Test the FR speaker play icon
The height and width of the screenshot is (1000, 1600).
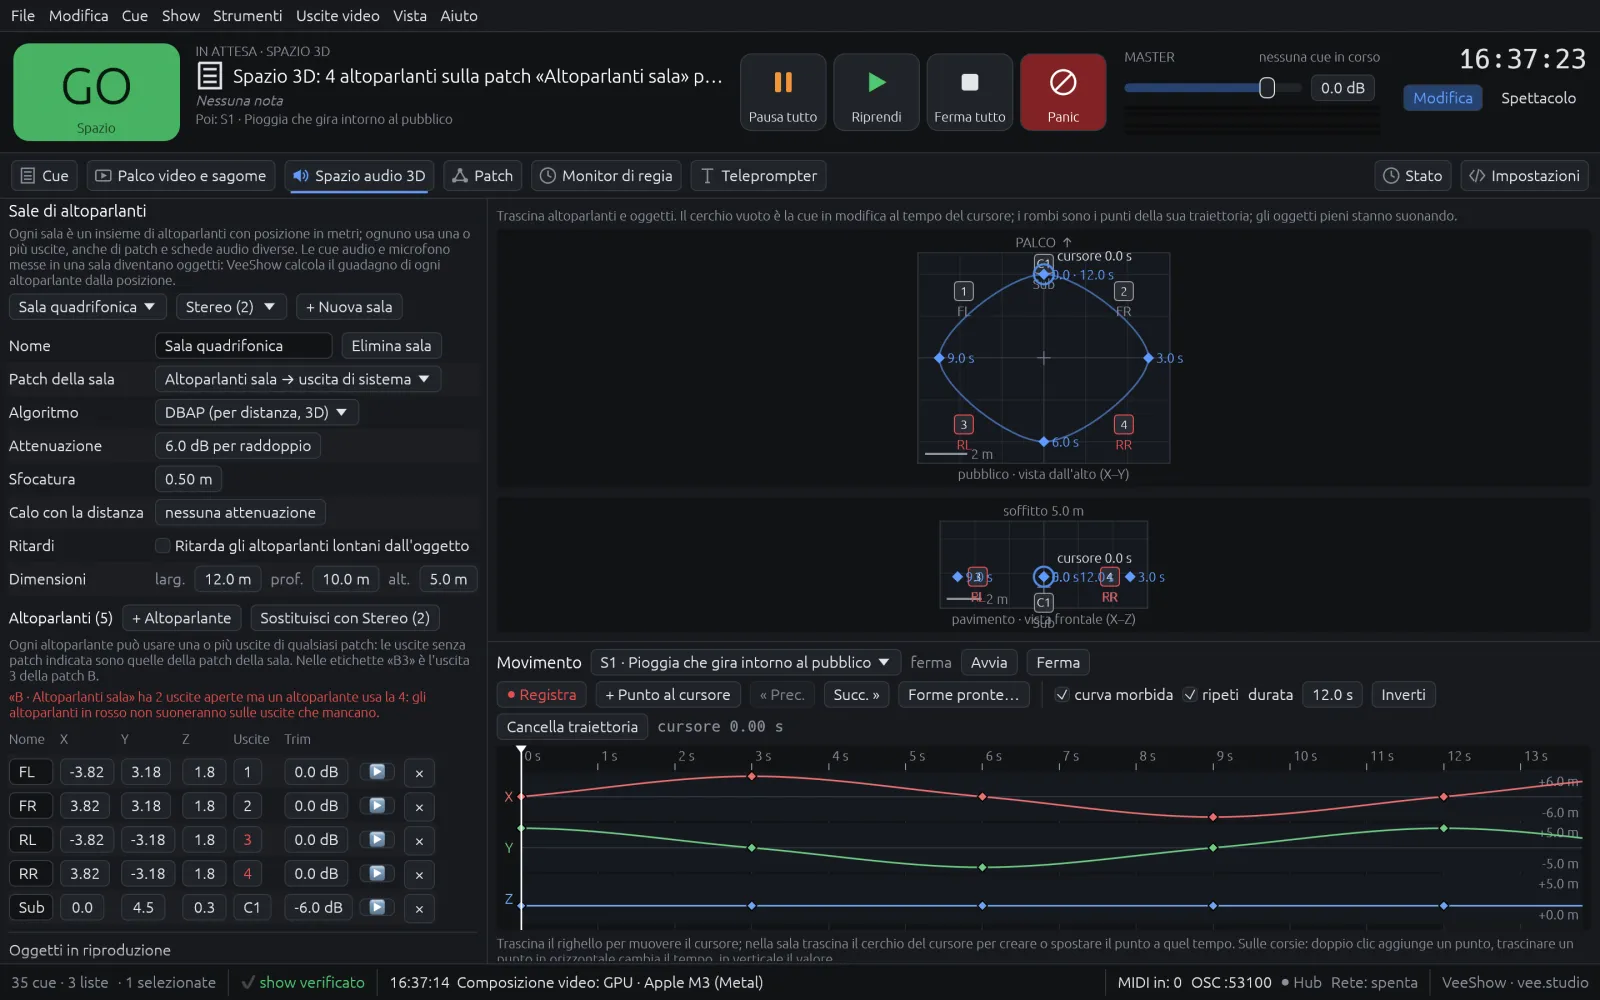point(377,806)
